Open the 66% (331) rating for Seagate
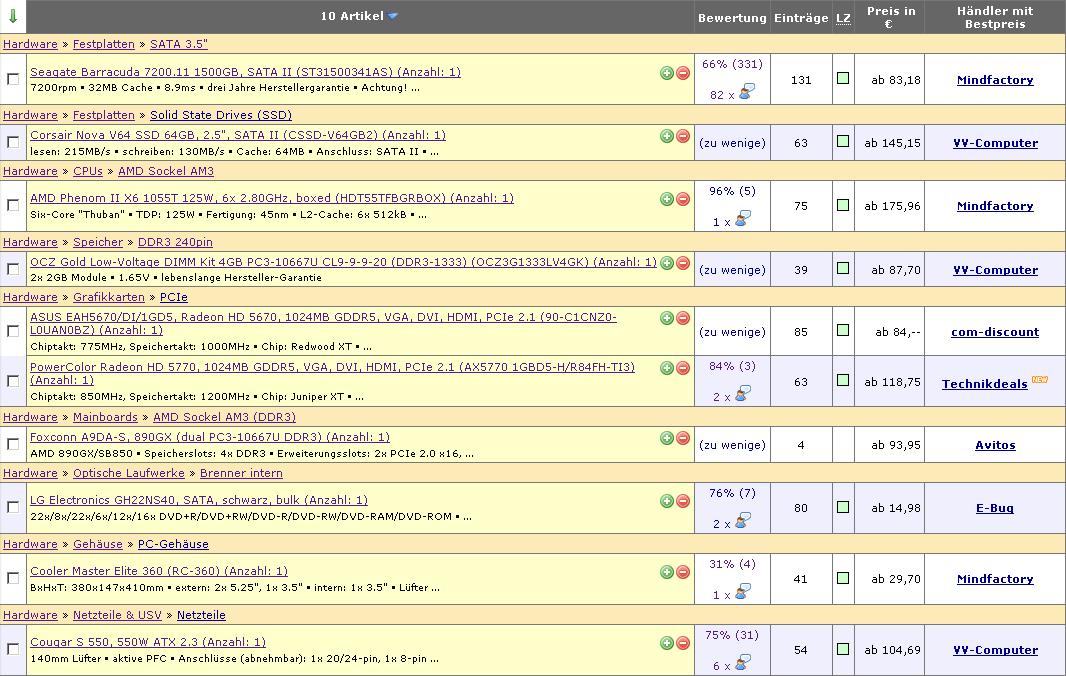 click(x=732, y=64)
